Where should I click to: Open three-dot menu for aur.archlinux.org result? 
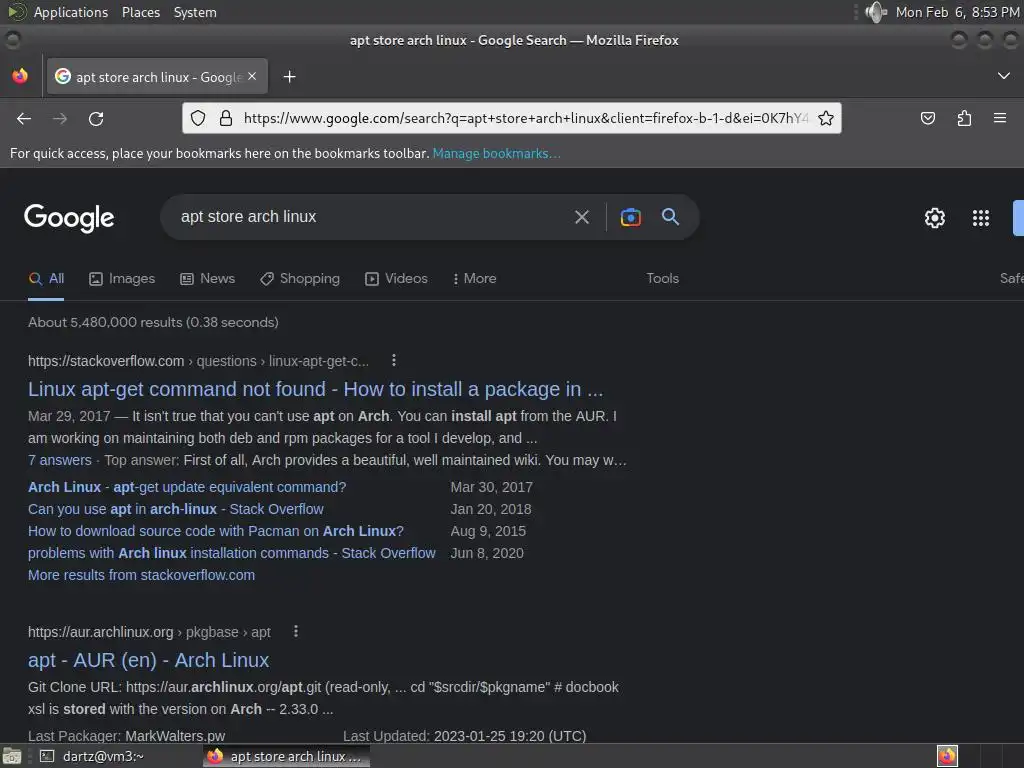[296, 632]
